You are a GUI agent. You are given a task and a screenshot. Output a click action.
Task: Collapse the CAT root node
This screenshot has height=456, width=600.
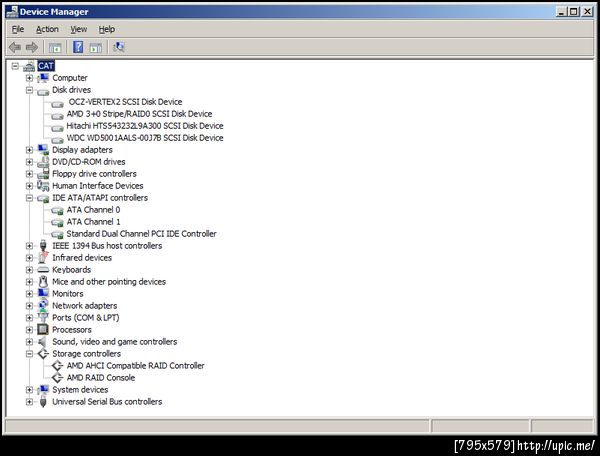[x=15, y=66]
